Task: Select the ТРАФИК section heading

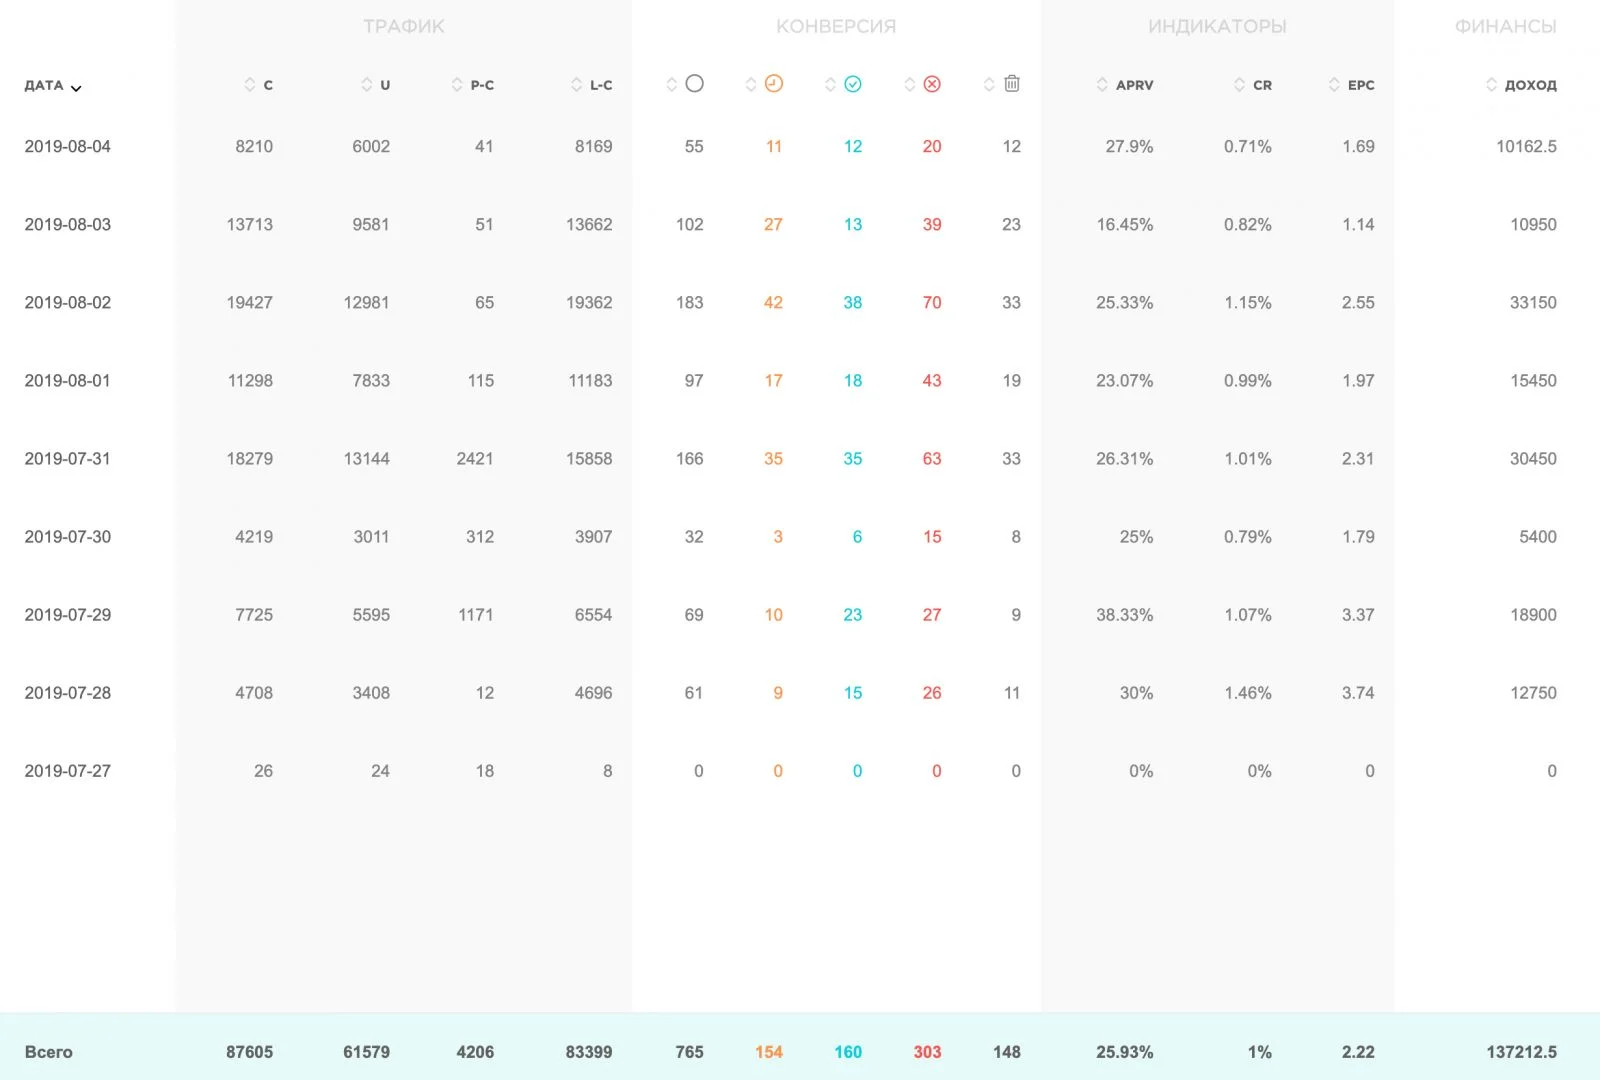Action: [404, 26]
